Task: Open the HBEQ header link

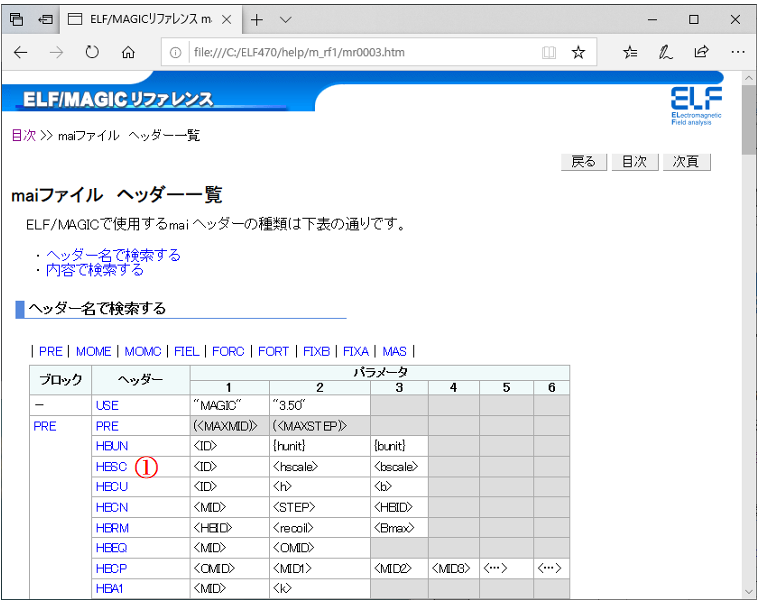Action: (x=111, y=548)
